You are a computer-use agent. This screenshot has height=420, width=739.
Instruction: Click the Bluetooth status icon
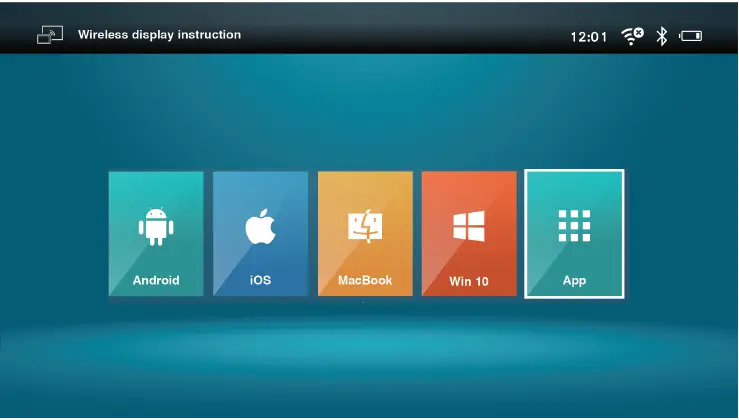coord(662,36)
